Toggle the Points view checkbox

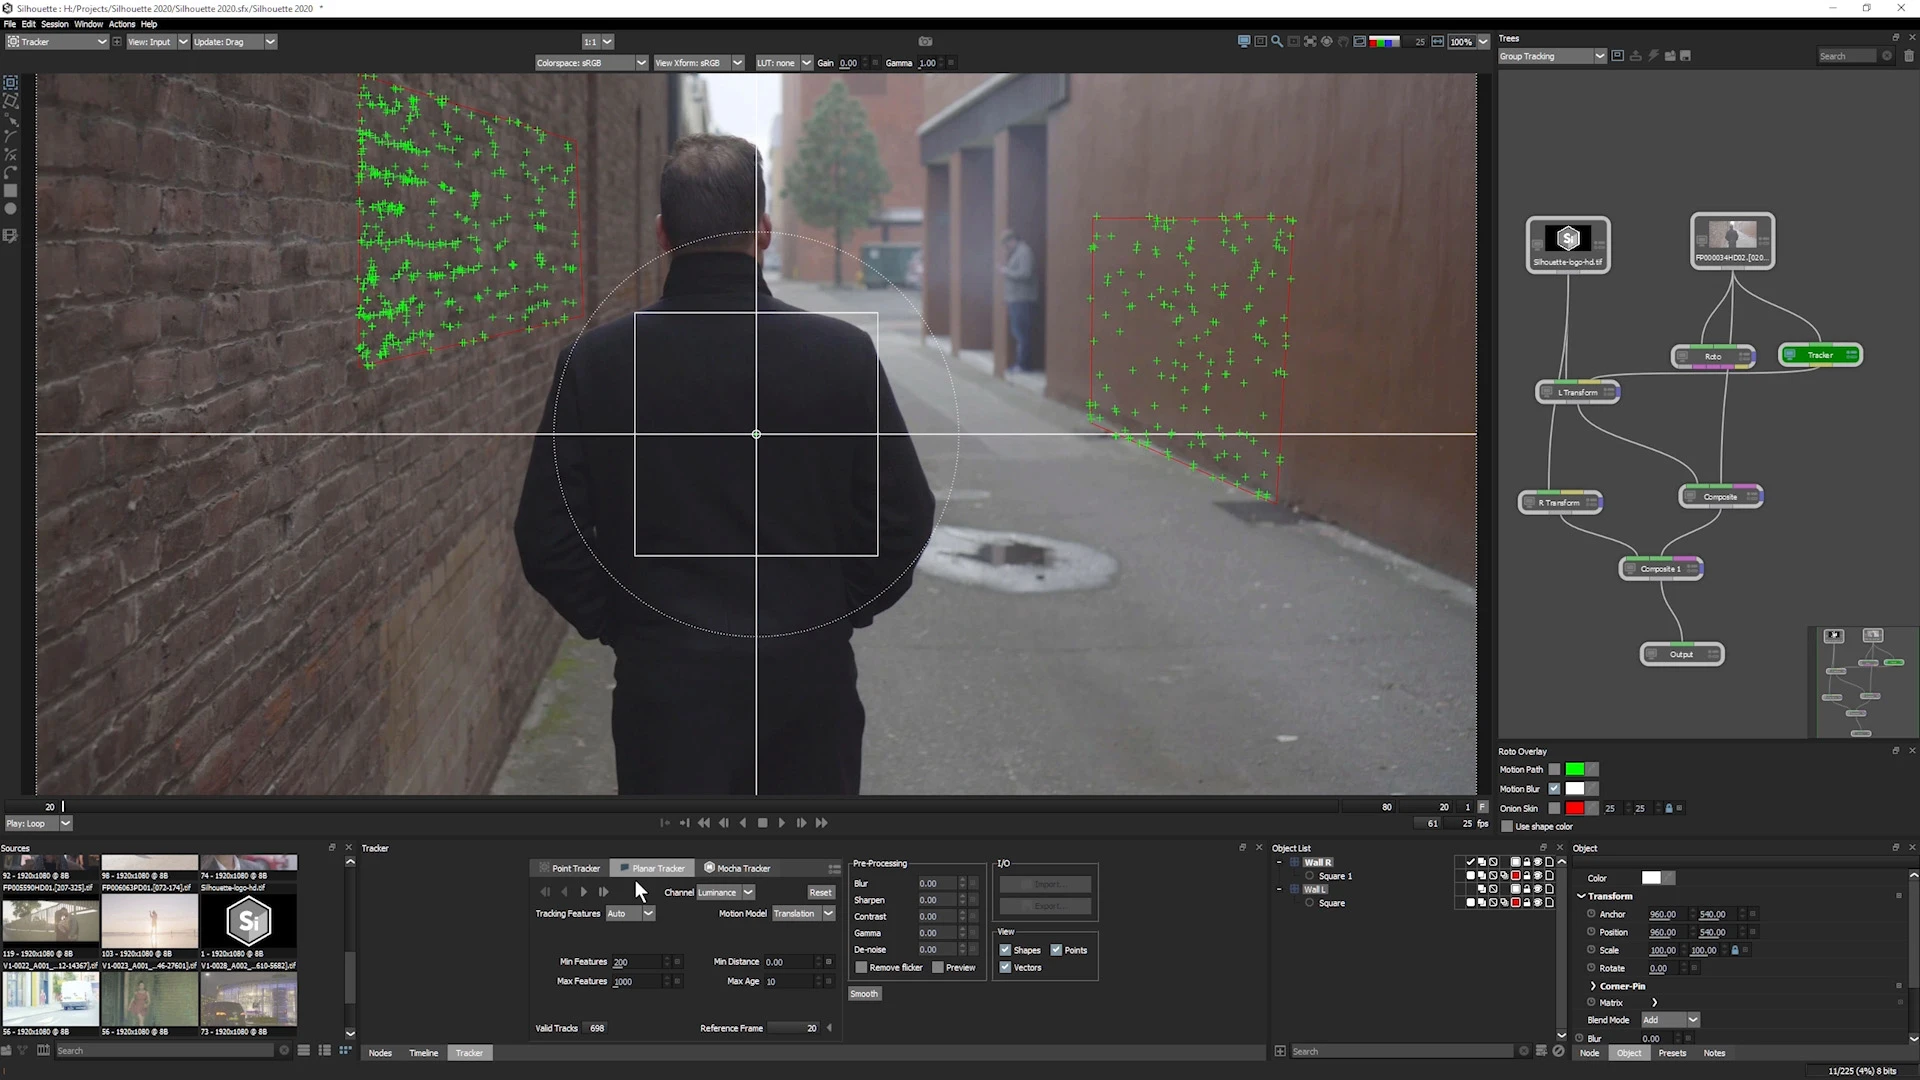pyautogui.click(x=1056, y=950)
